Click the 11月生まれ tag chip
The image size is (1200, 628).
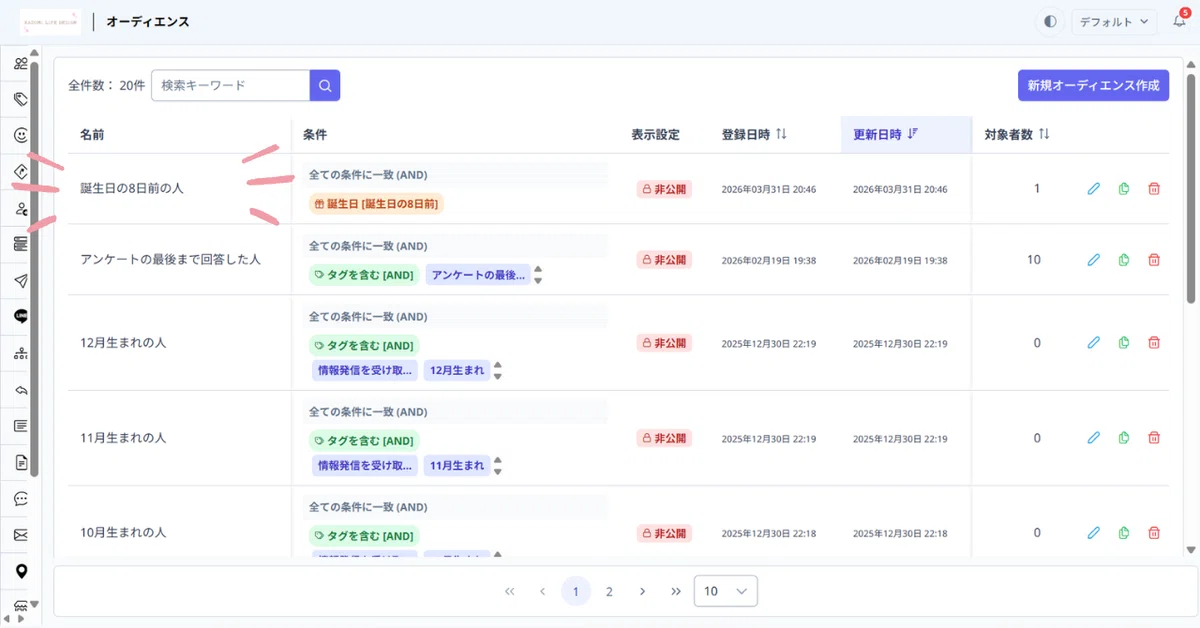tap(456, 466)
